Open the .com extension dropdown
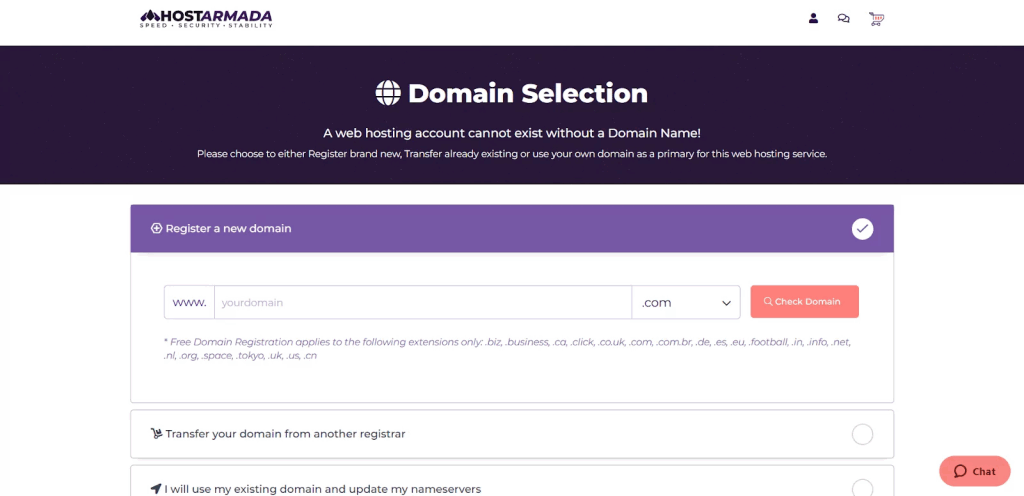The image size is (1024, 496). click(x=686, y=302)
